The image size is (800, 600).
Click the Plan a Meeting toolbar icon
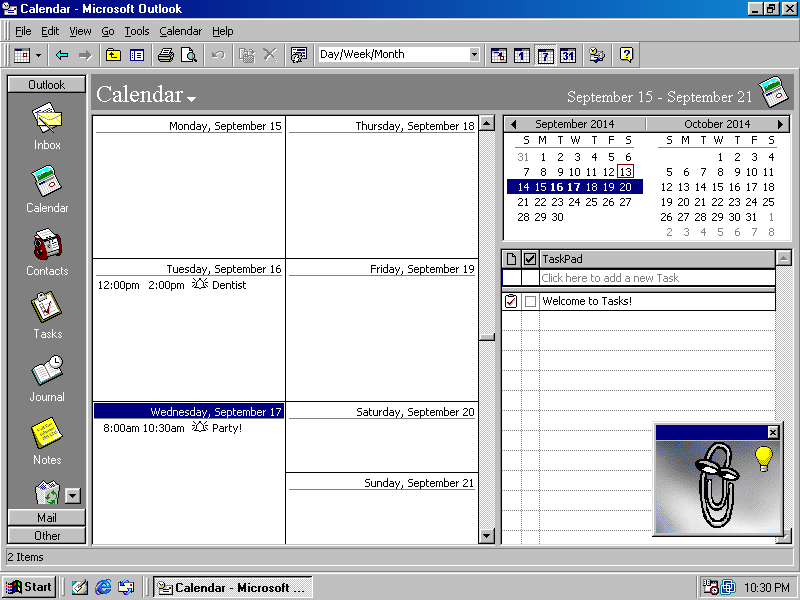click(299, 55)
